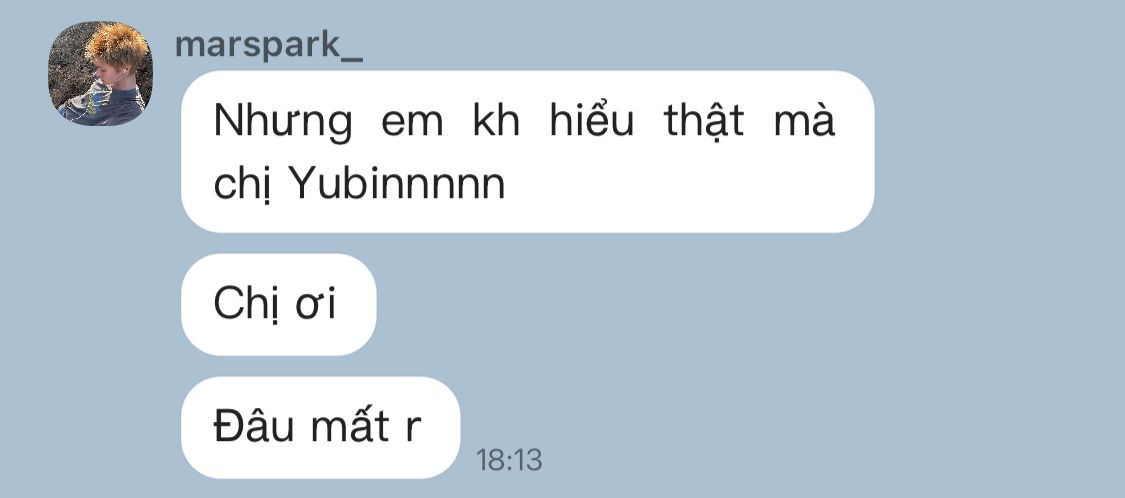Tap the abbreviation "kh" in first message

[496, 120]
